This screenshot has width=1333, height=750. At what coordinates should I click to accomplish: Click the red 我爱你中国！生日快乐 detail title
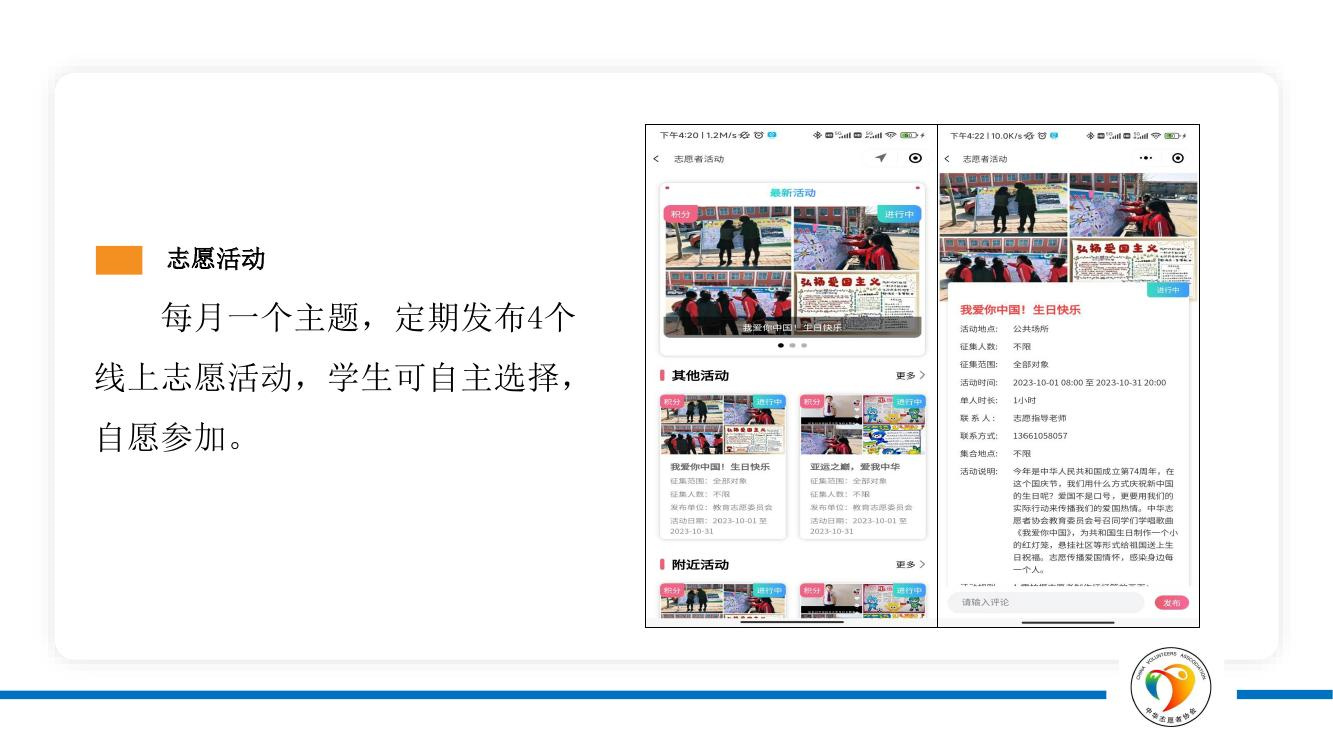click(x=1020, y=310)
